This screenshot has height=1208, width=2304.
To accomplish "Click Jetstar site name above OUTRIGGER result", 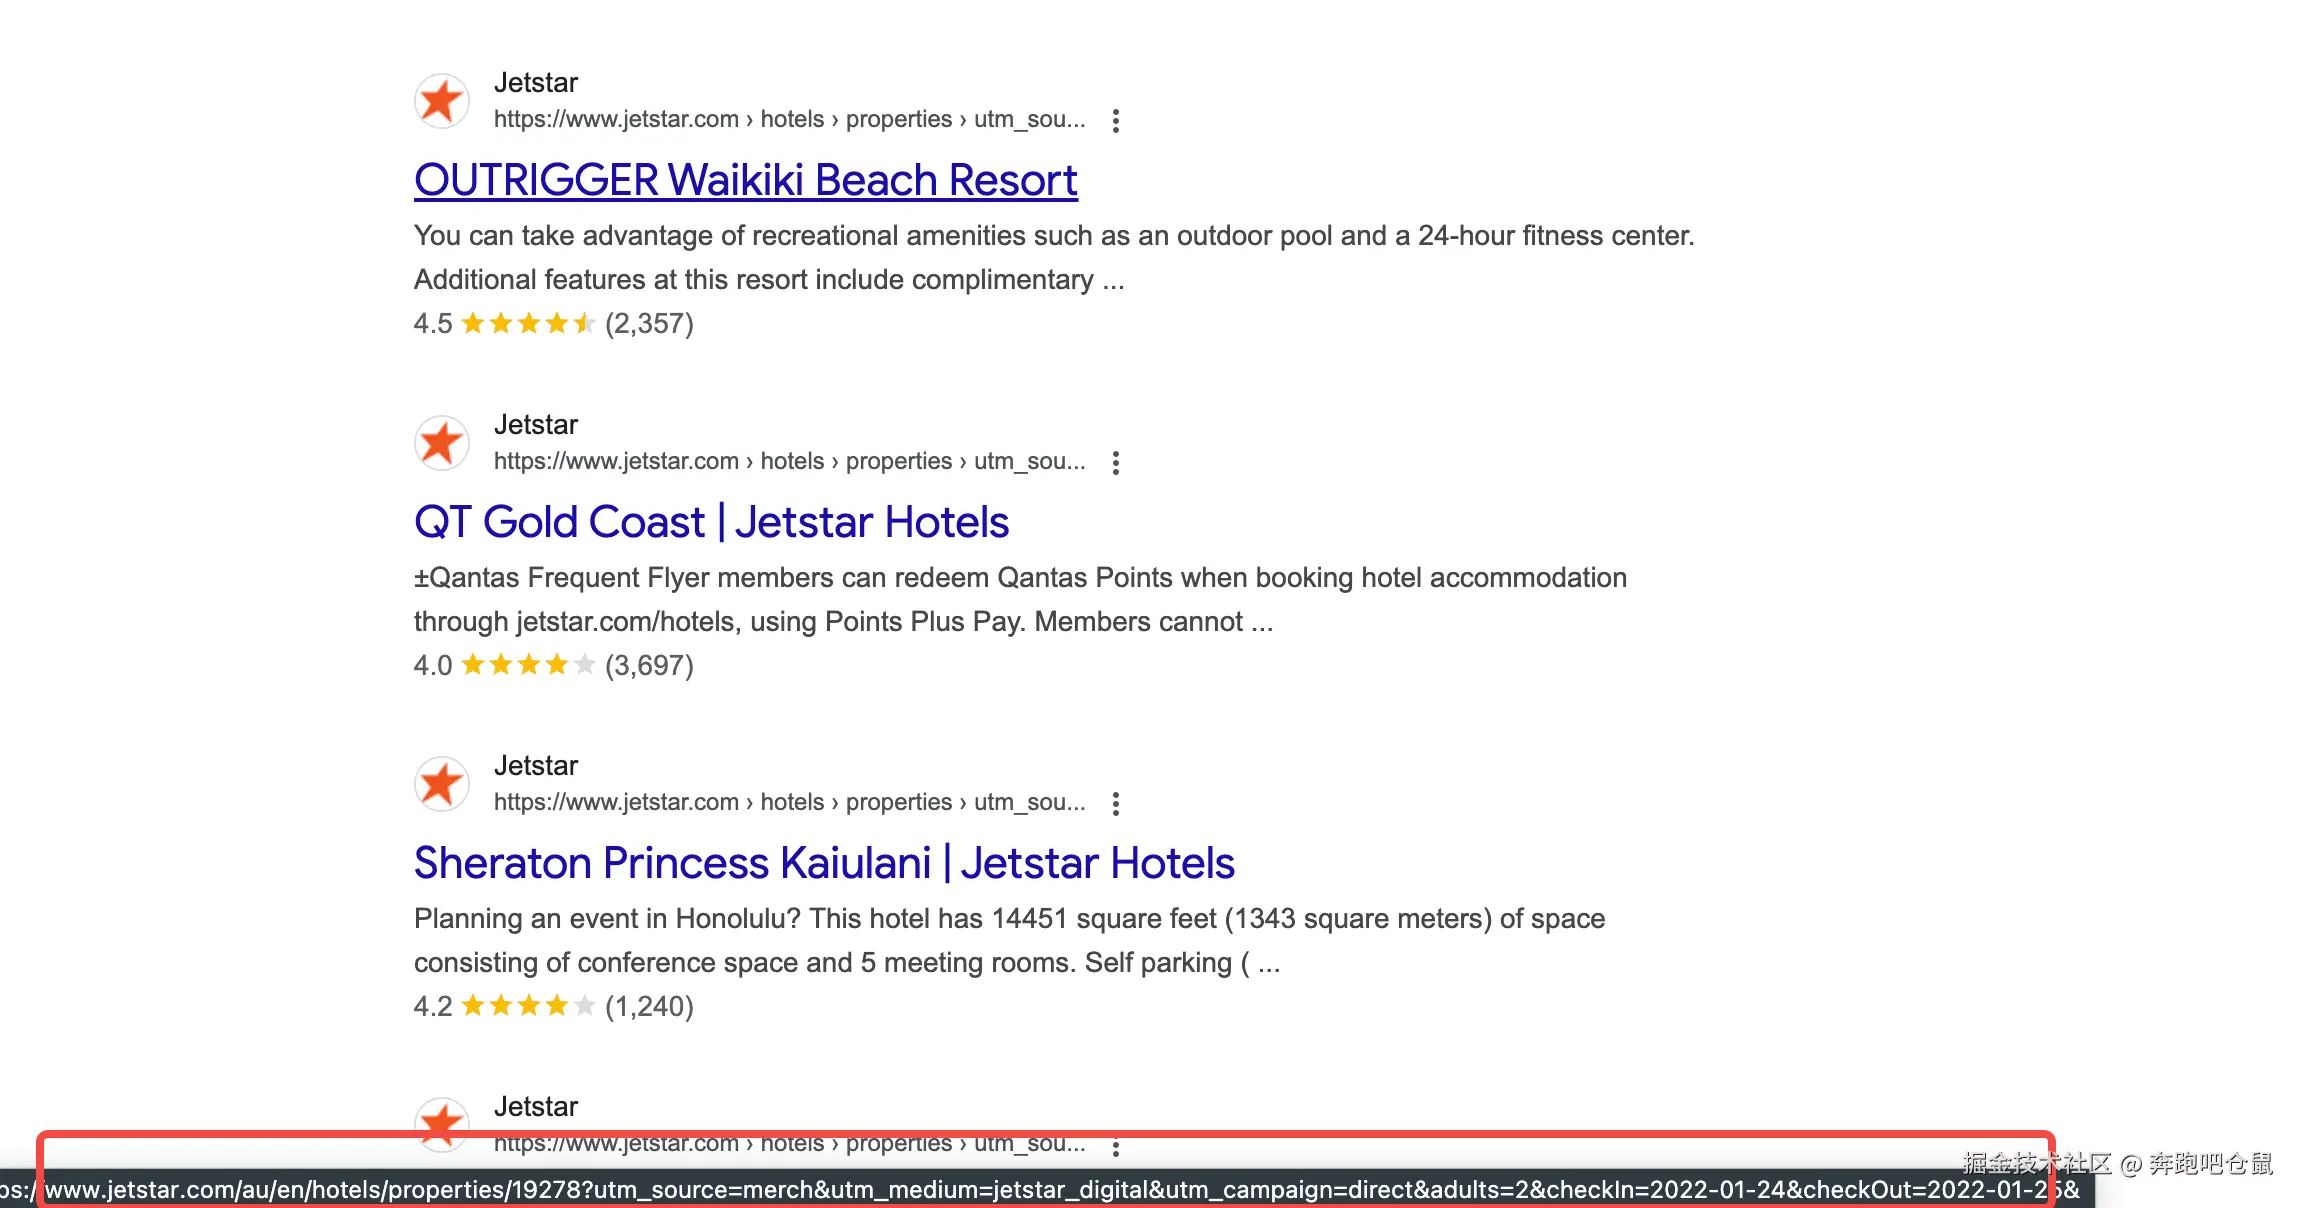I will pyautogui.click(x=536, y=83).
